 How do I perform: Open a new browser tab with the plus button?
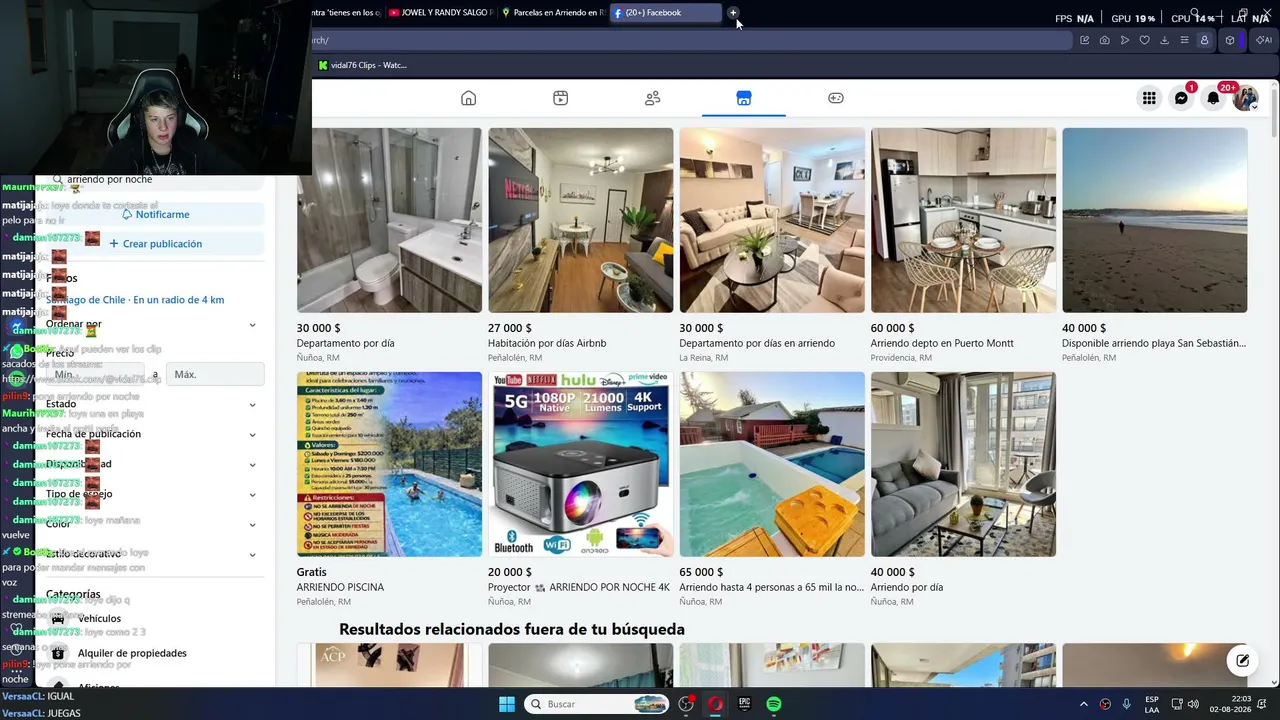click(733, 13)
